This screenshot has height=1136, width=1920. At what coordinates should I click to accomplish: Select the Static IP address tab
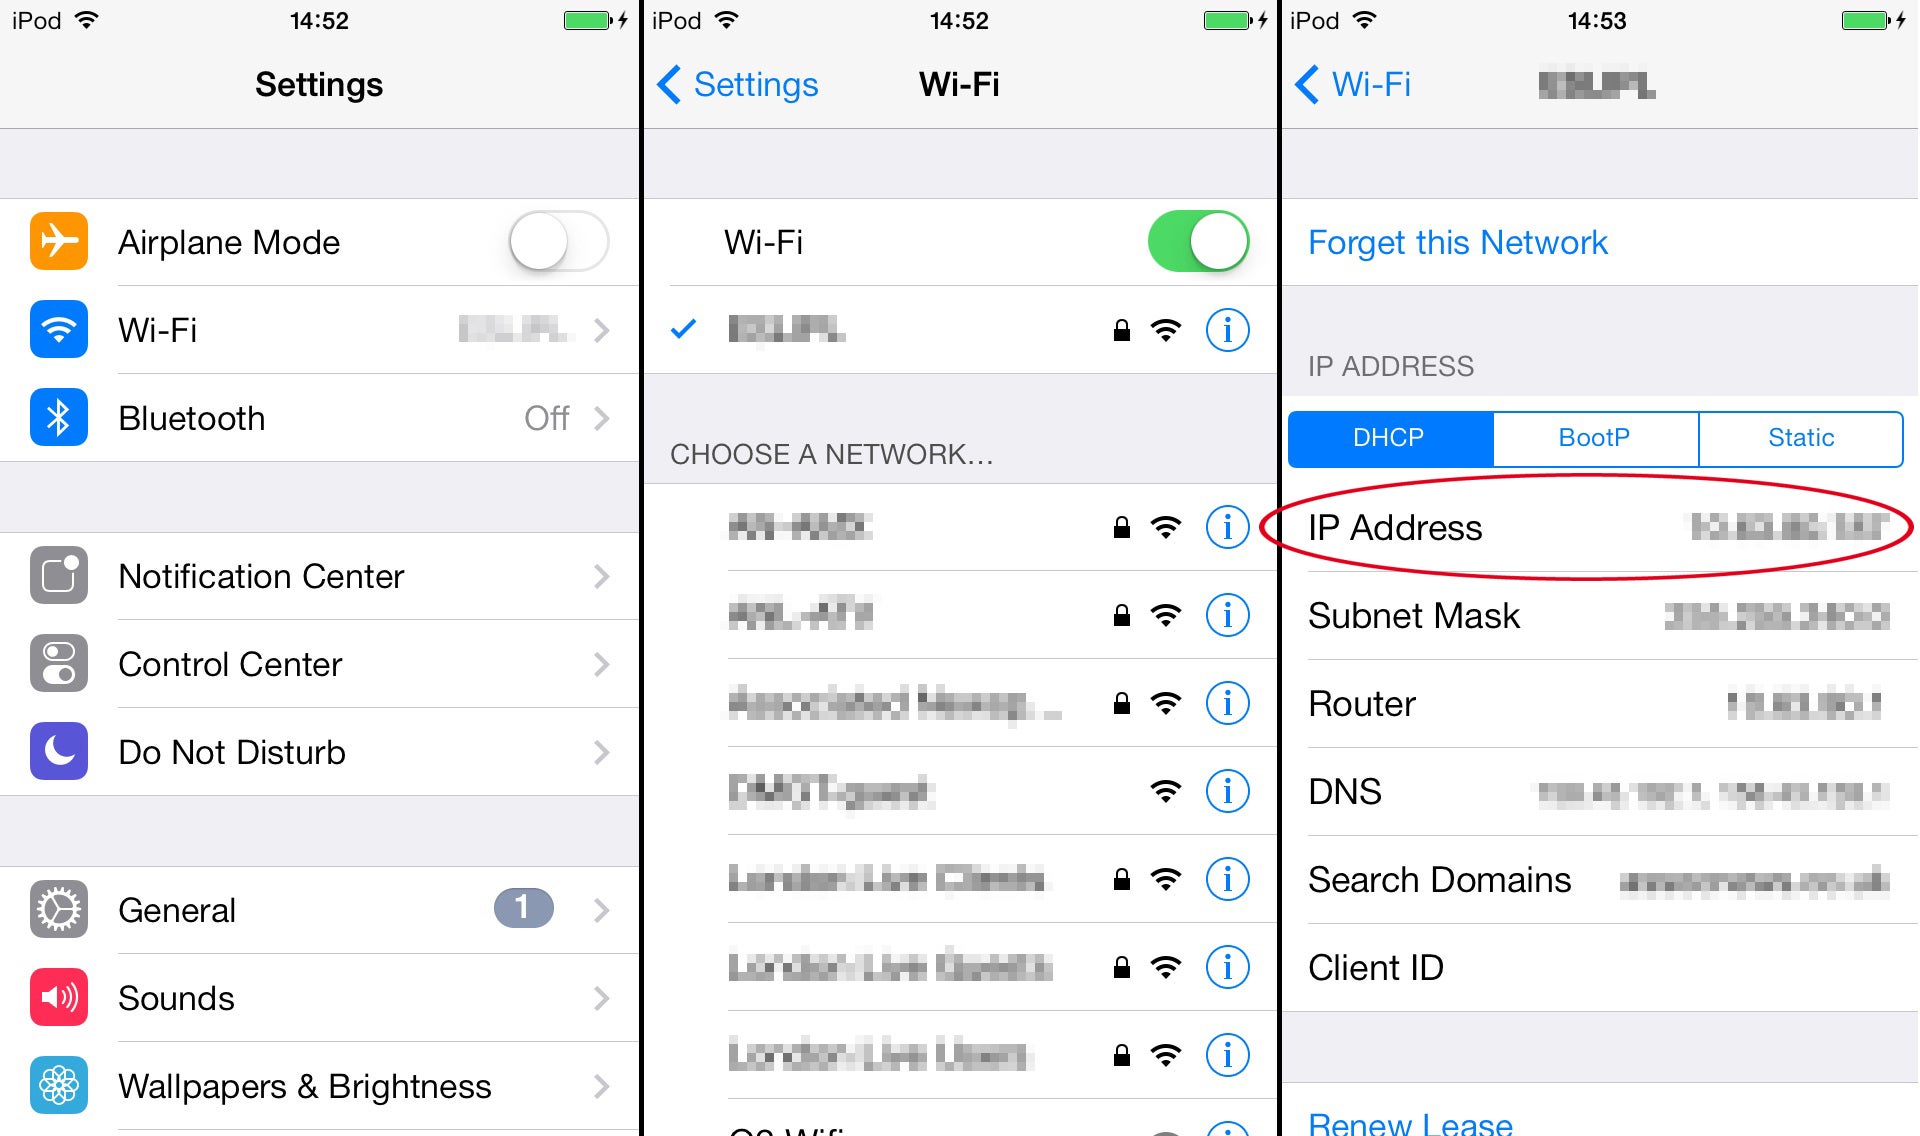1801,437
